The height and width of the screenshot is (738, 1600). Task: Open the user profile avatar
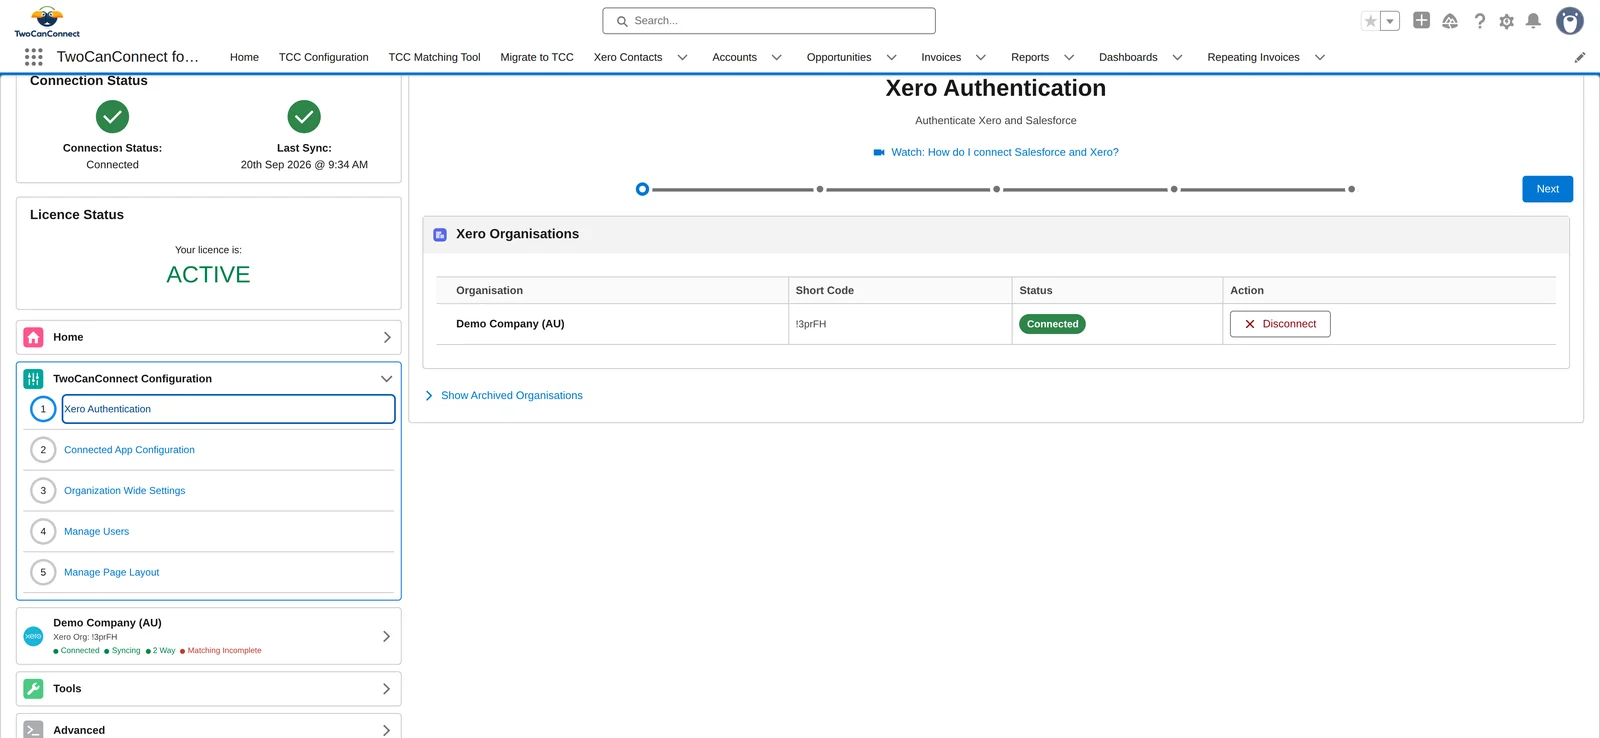click(x=1570, y=21)
